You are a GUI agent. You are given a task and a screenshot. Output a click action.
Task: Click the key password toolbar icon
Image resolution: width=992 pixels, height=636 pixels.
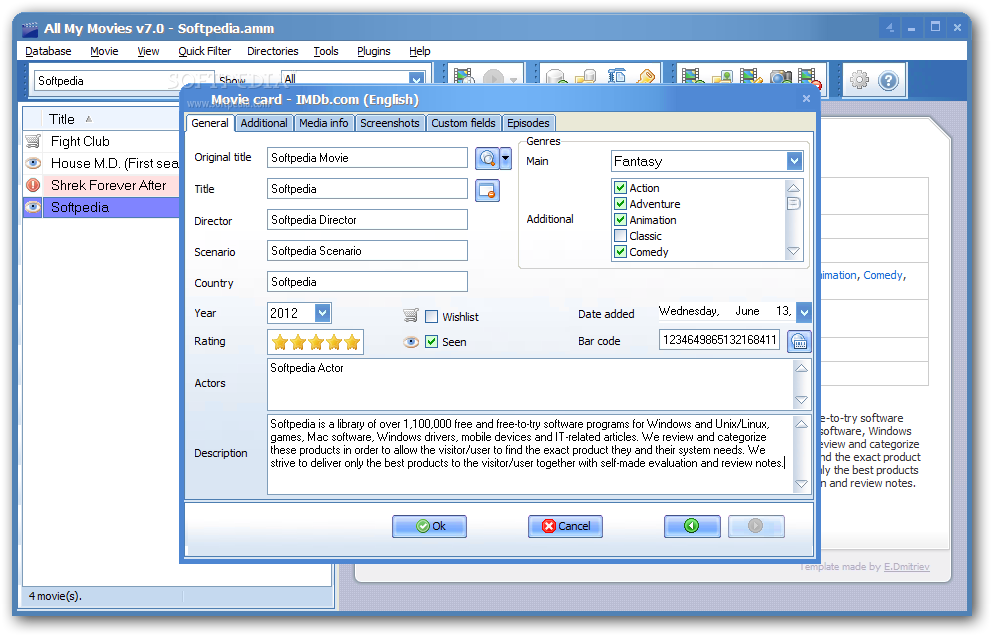[x=646, y=78]
